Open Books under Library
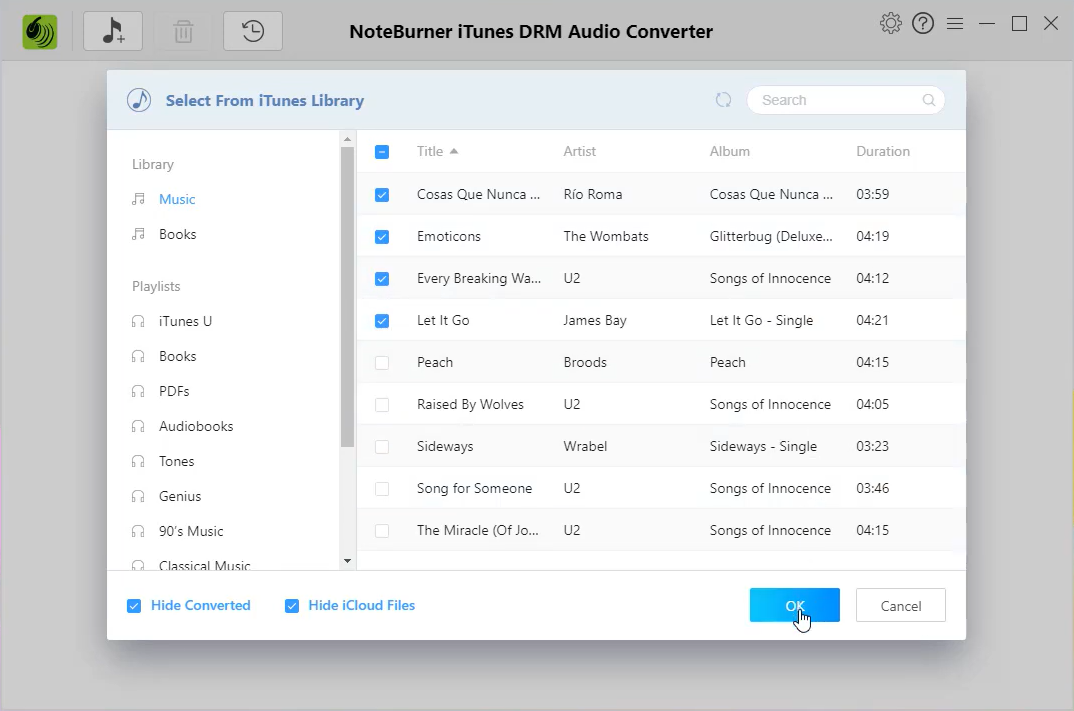The height and width of the screenshot is (711, 1074). [177, 234]
